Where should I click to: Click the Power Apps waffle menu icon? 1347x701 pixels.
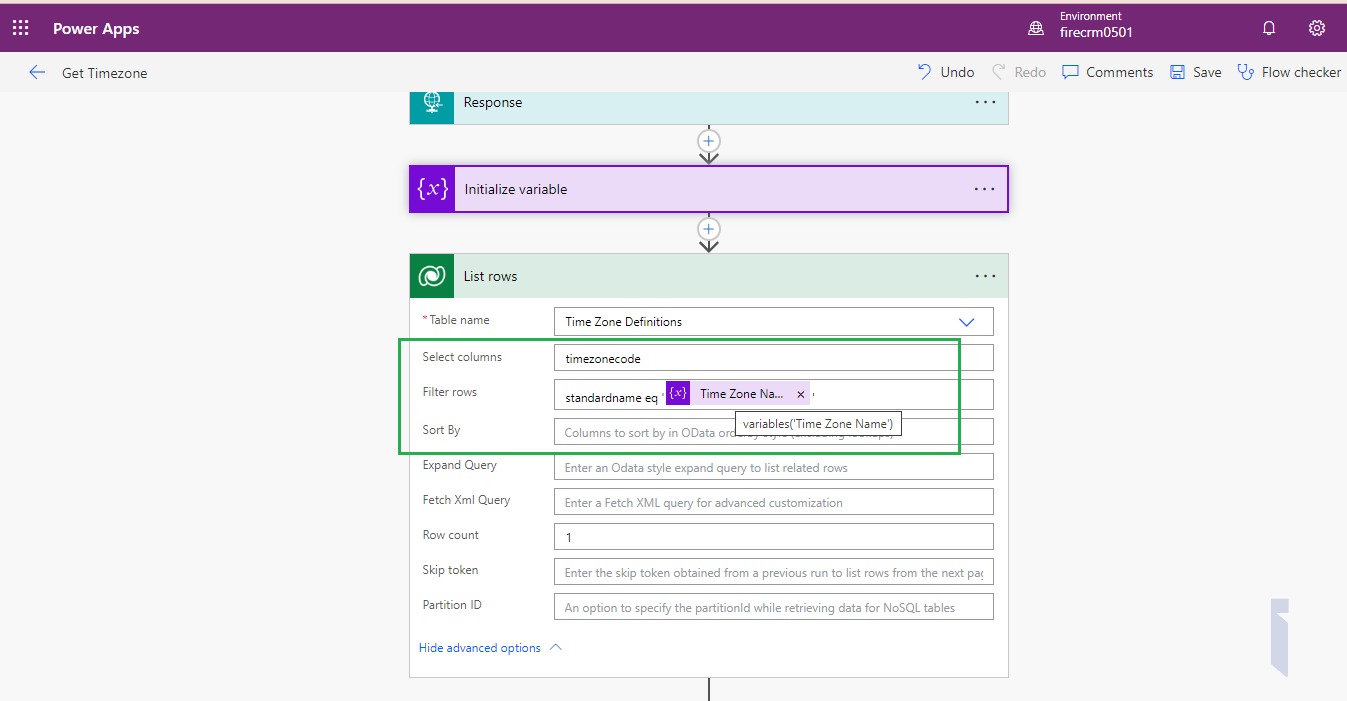pos(20,27)
